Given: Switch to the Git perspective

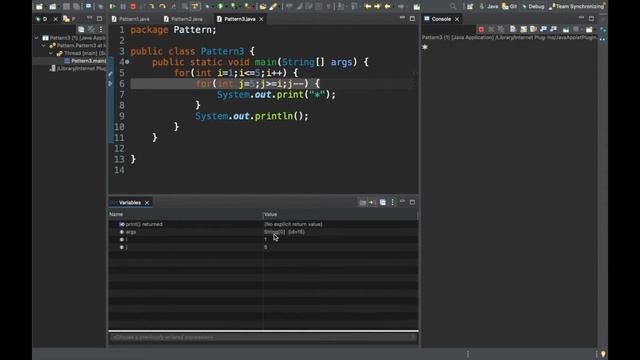Looking at the screenshot, I should (x=509, y=7).
